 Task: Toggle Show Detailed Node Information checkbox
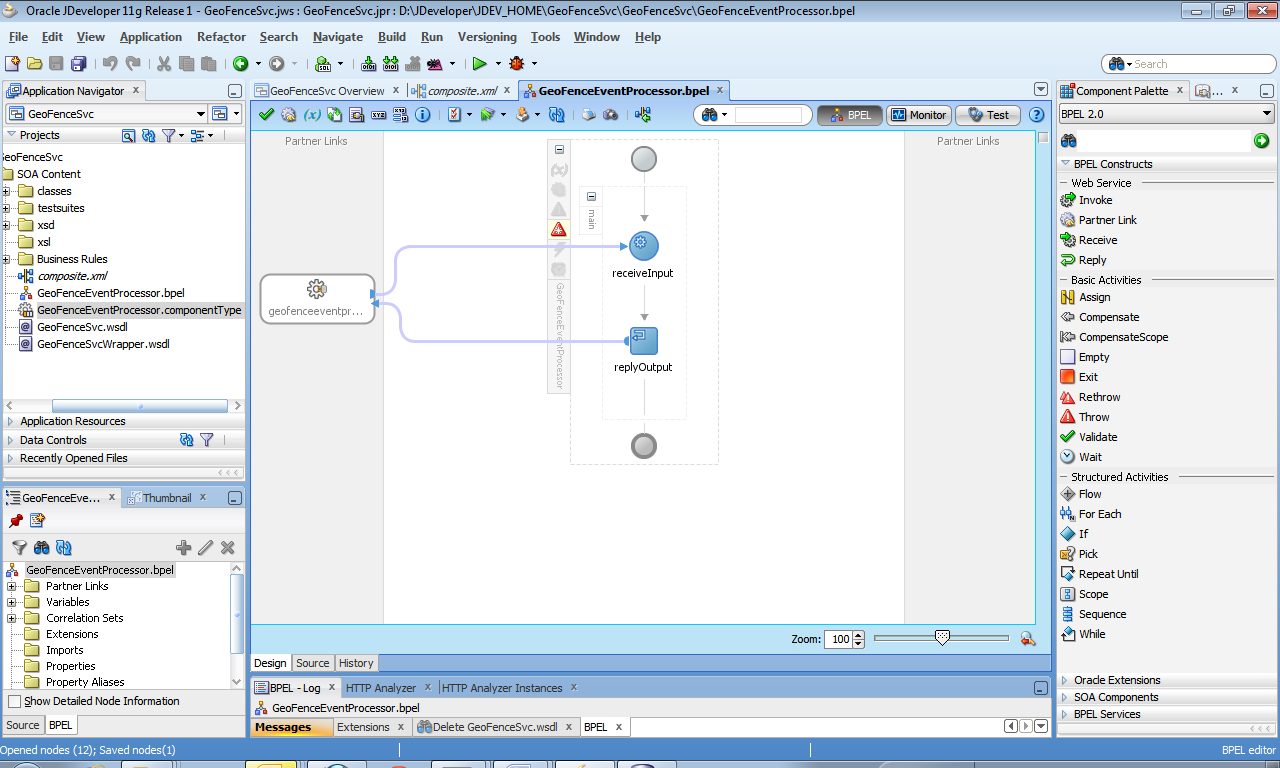tap(15, 702)
